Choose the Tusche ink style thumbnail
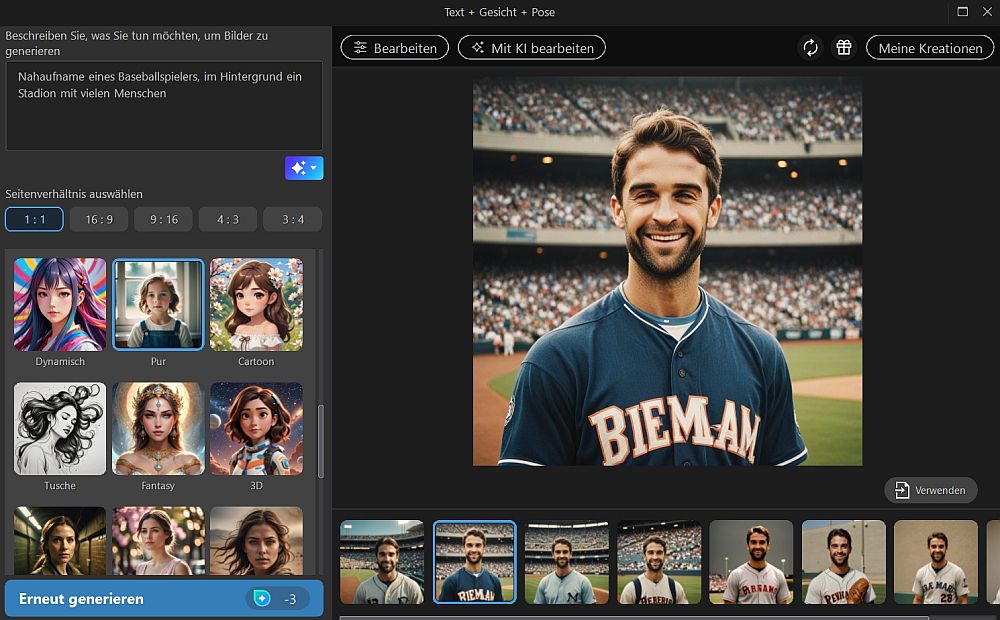This screenshot has width=1000, height=620. click(x=60, y=429)
